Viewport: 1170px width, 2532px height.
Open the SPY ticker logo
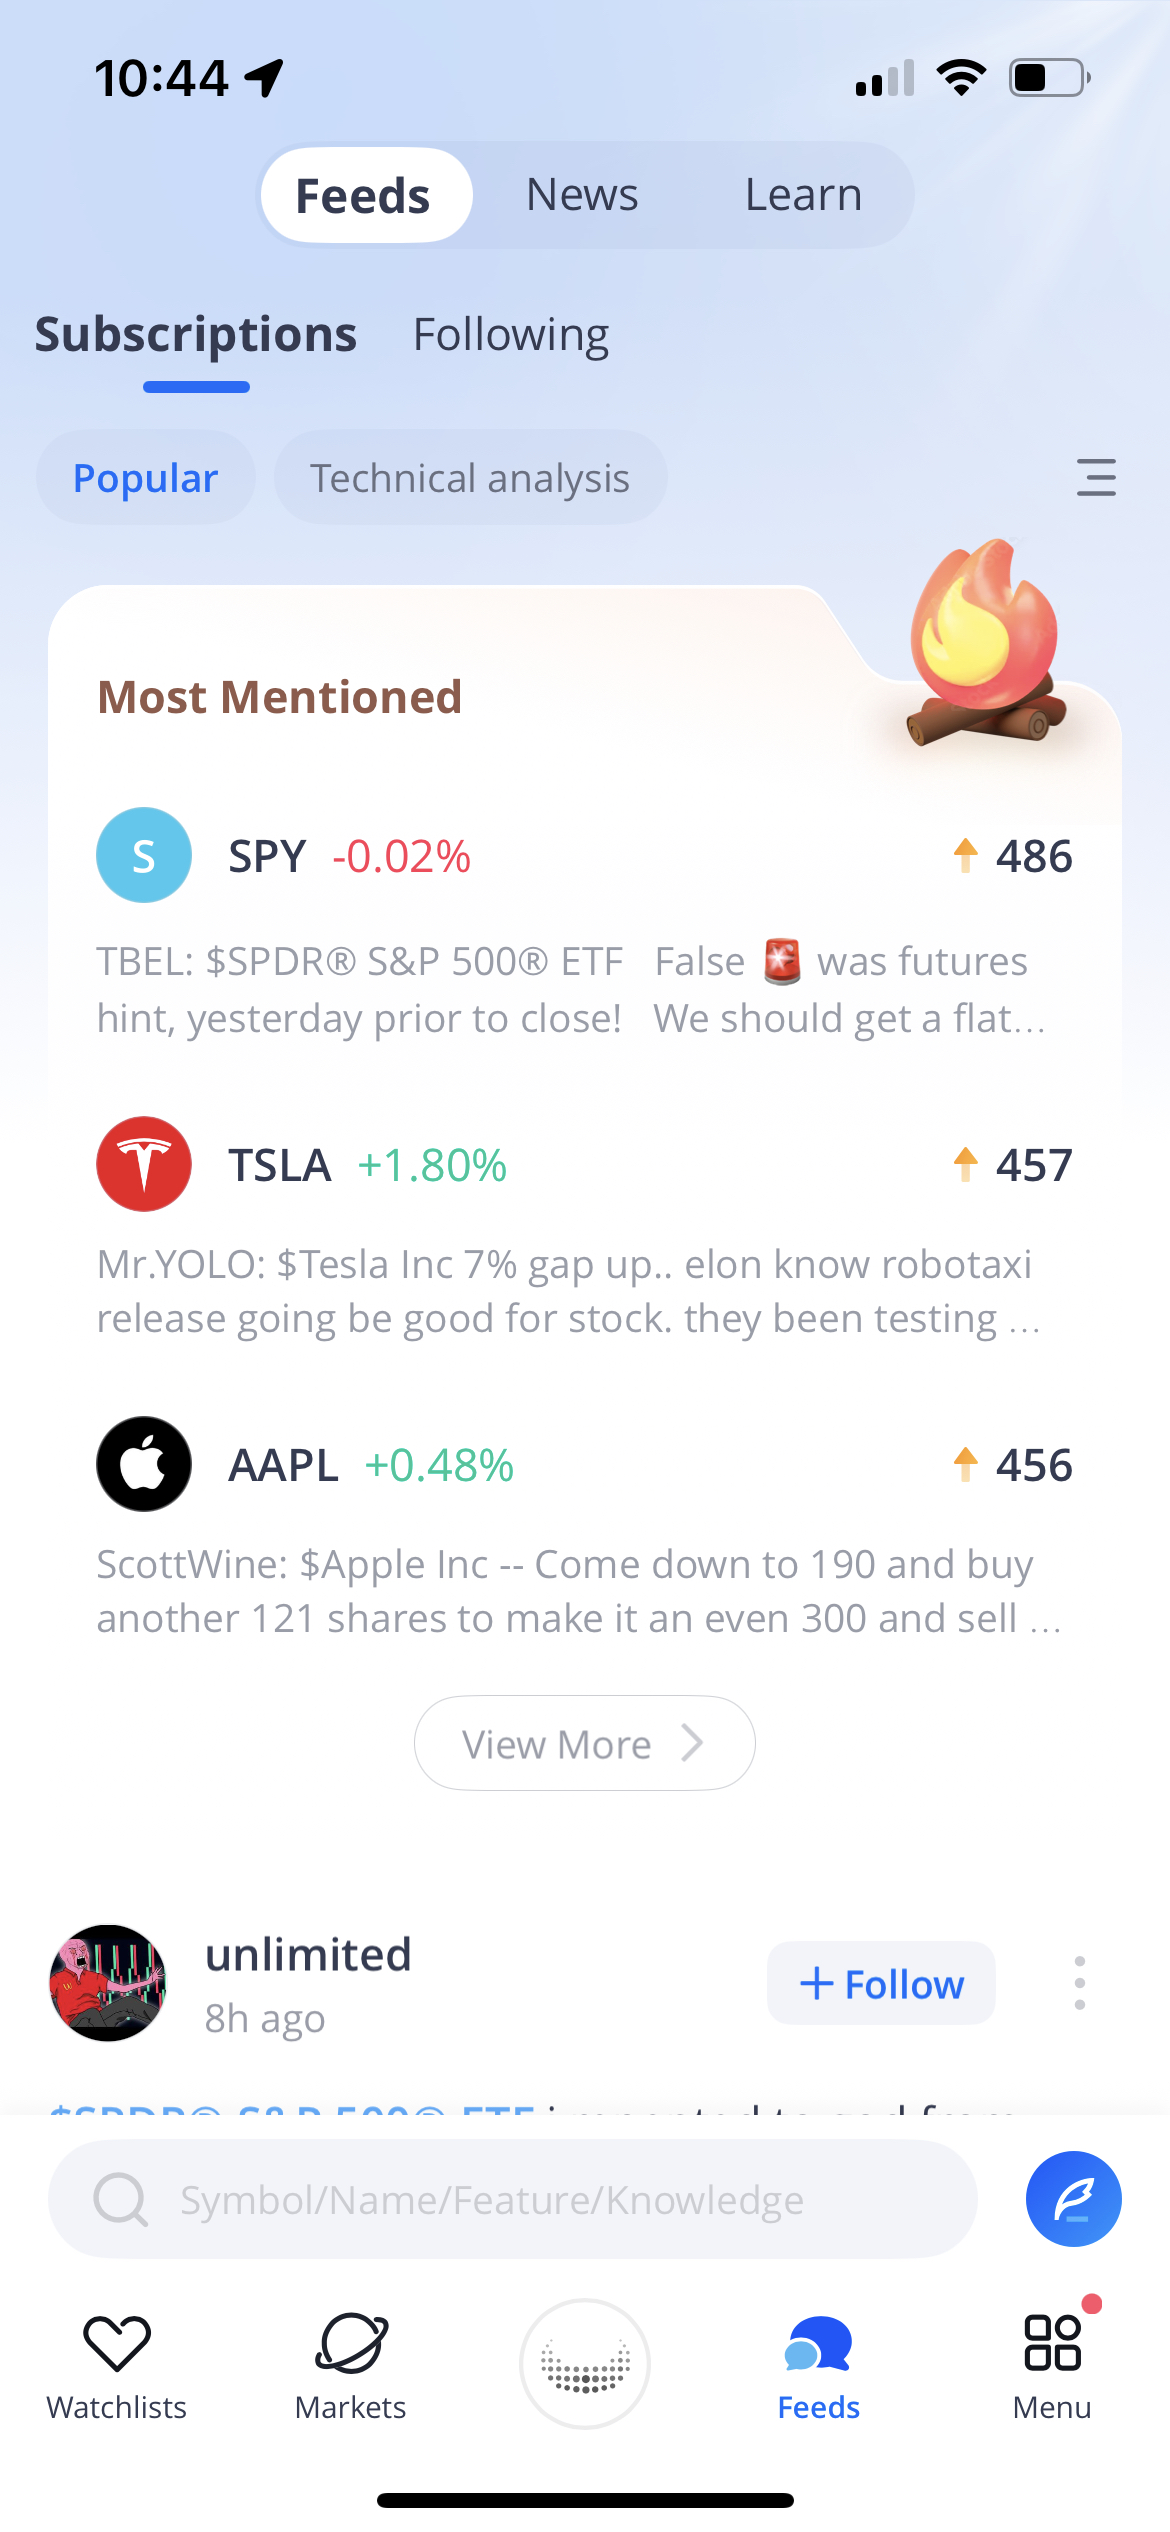pyautogui.click(x=144, y=855)
